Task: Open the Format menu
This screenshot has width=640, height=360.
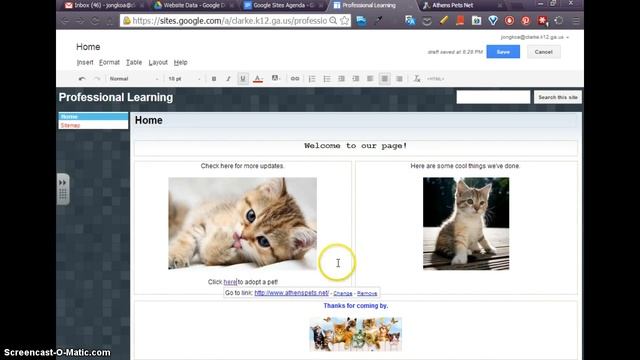Action: 109,62
